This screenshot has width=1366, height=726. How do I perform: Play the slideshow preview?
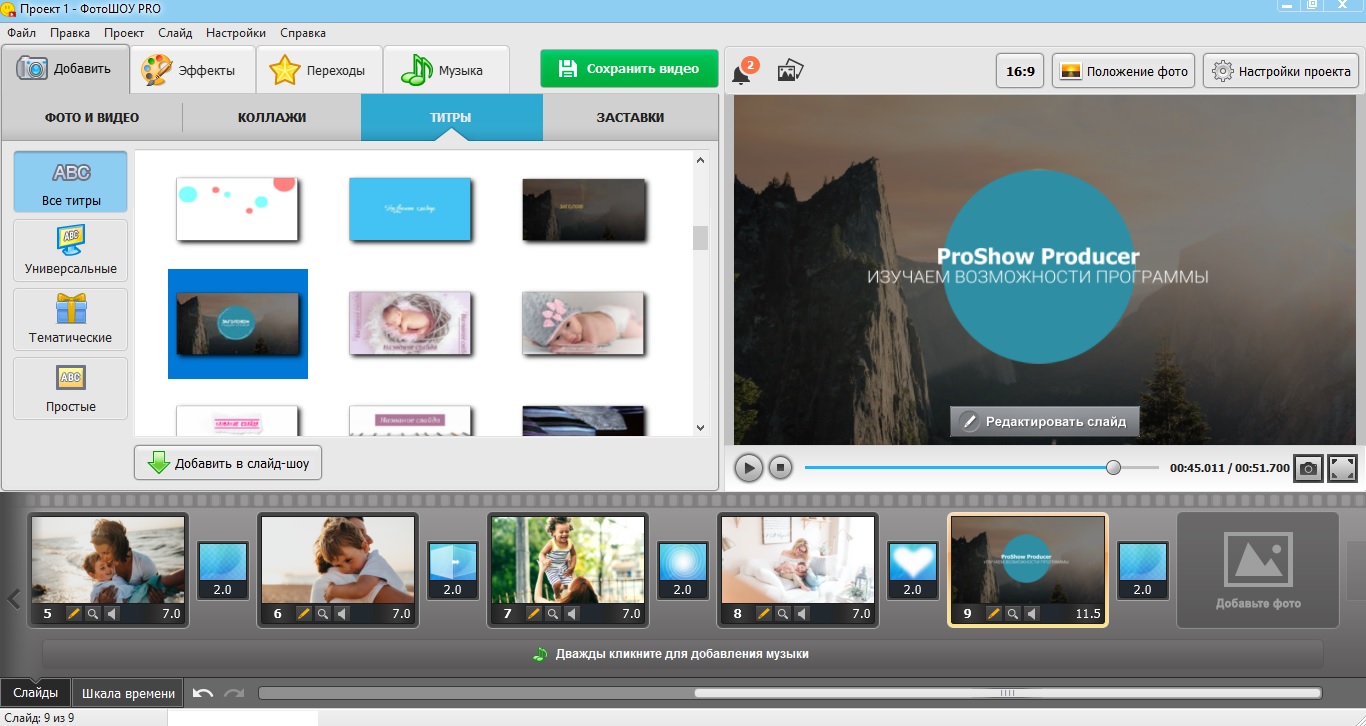click(749, 467)
